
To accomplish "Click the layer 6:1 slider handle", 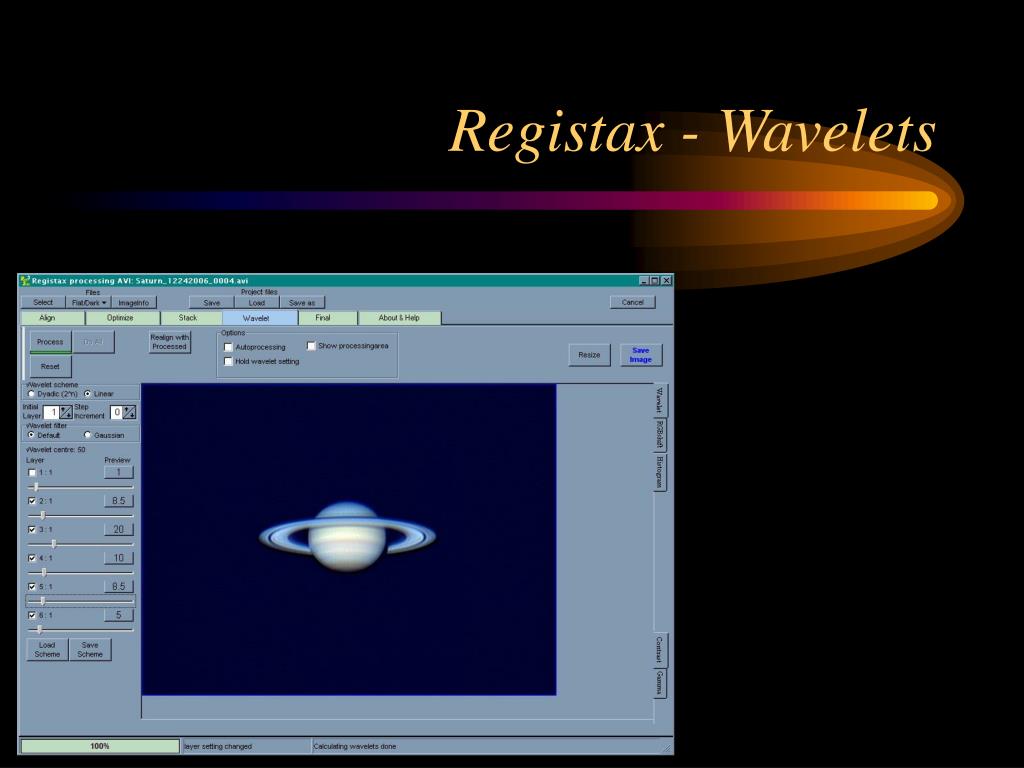I will [x=40, y=630].
